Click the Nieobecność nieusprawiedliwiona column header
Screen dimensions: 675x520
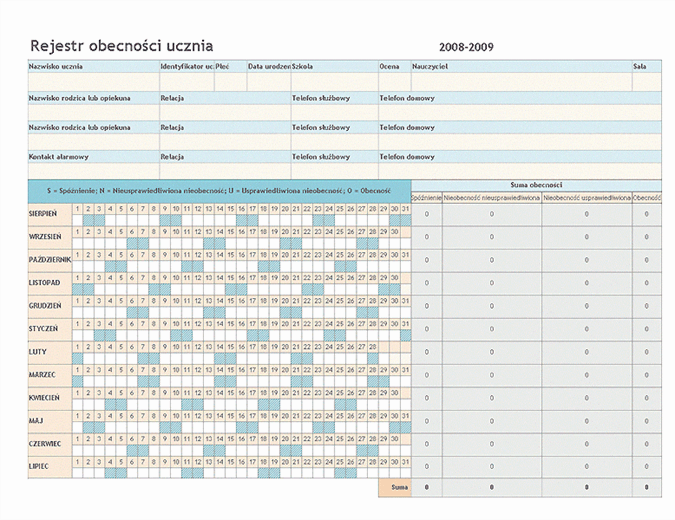coord(491,198)
